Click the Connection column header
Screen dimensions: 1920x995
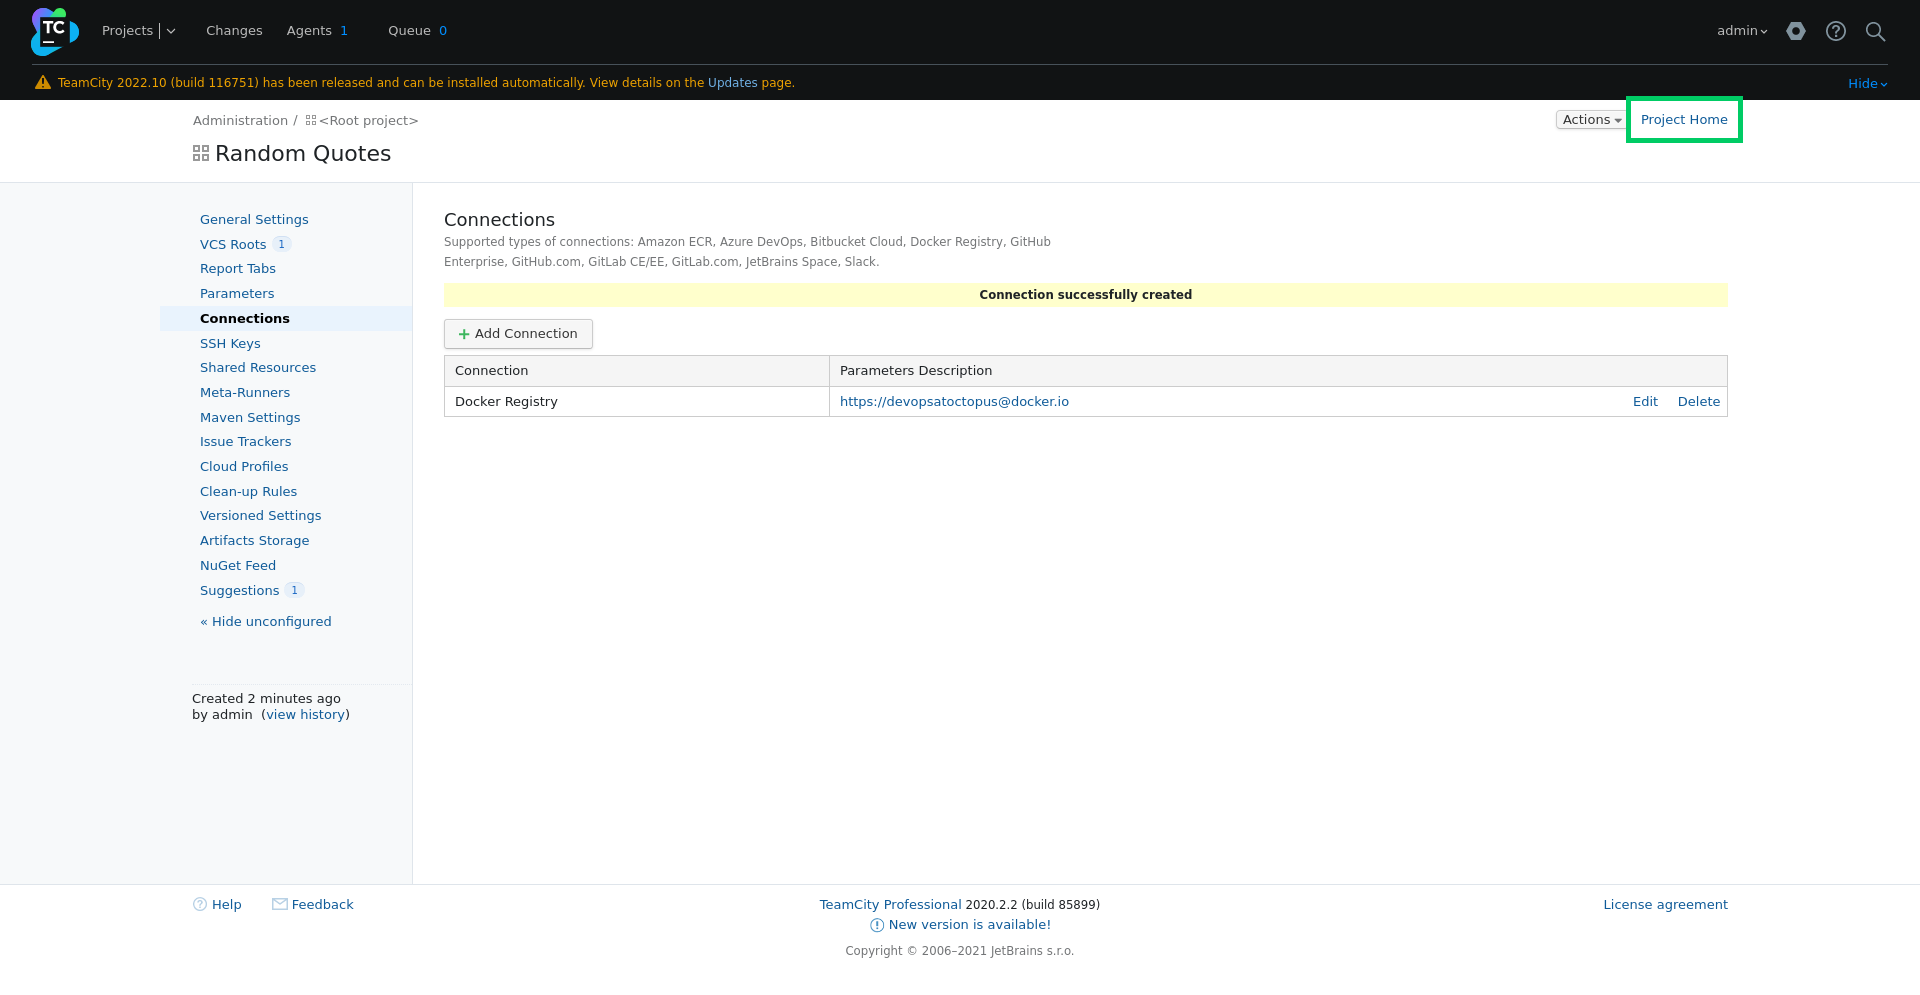[637, 371]
